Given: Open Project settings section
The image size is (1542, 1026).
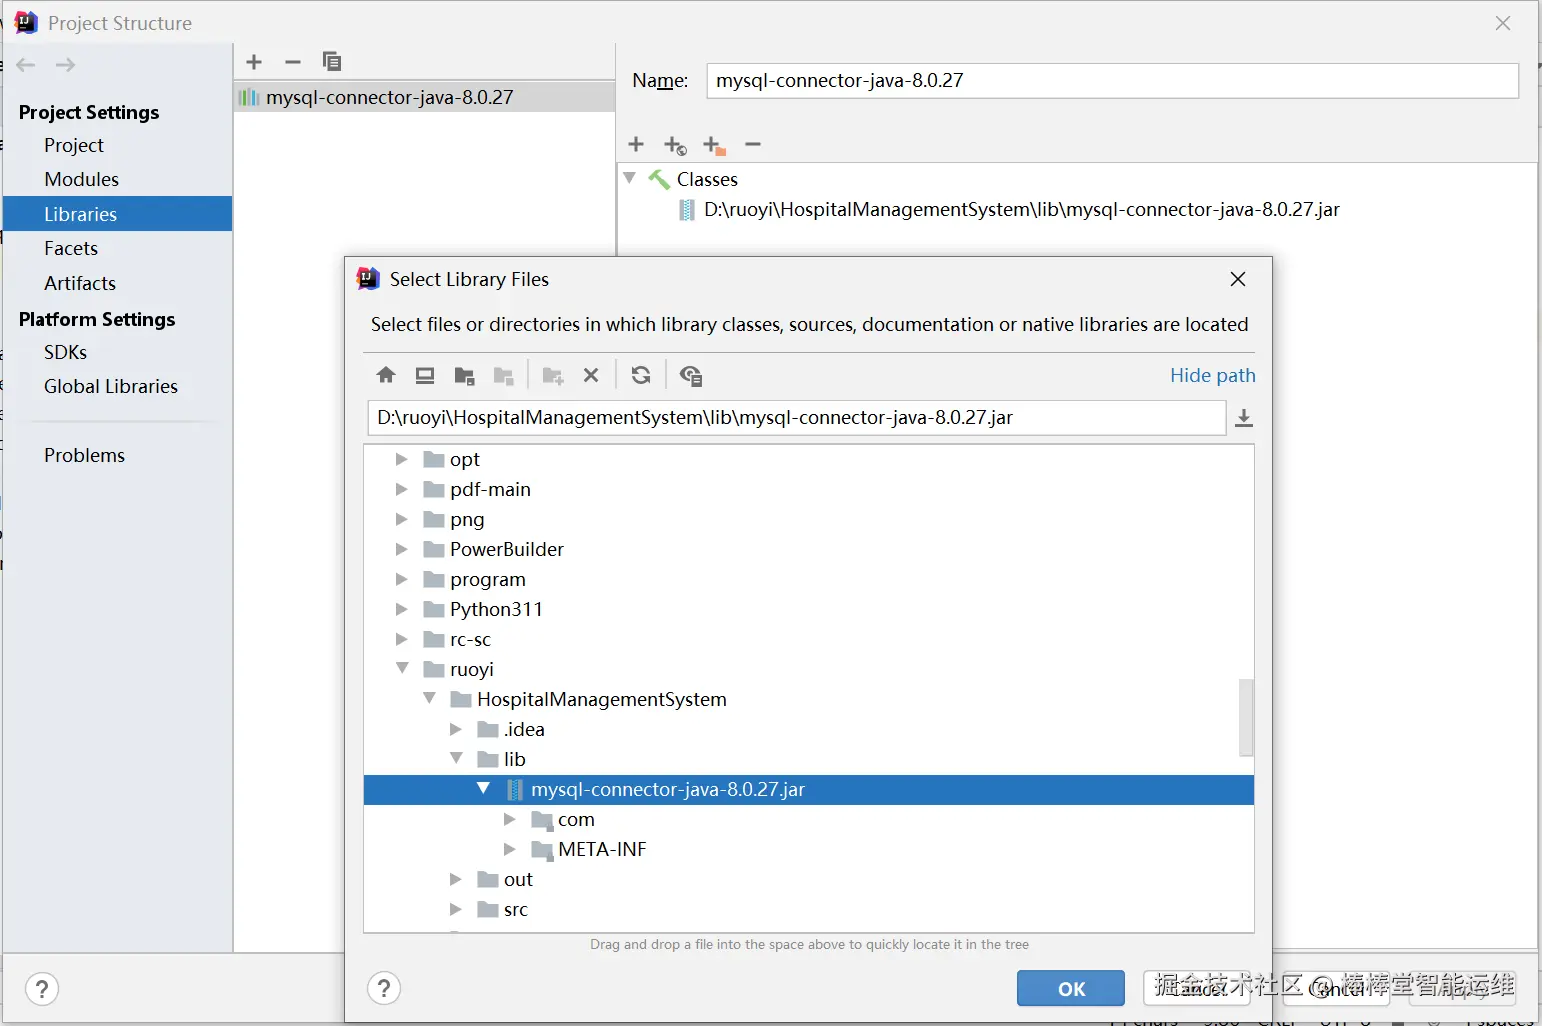Looking at the screenshot, I should pos(74,145).
